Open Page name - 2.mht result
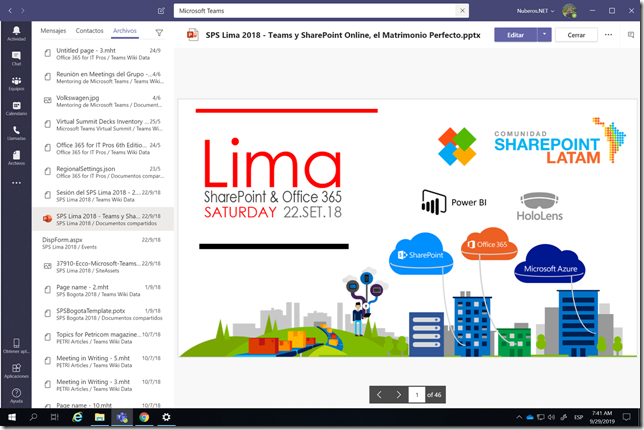 [x=103, y=290]
